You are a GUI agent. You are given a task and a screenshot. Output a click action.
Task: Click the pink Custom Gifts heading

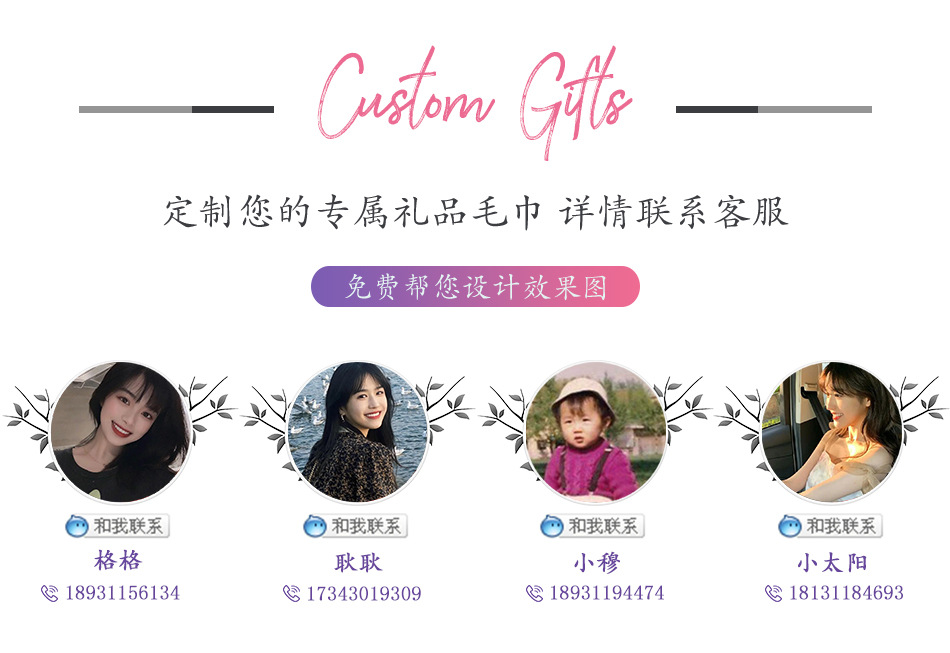tap(475, 100)
